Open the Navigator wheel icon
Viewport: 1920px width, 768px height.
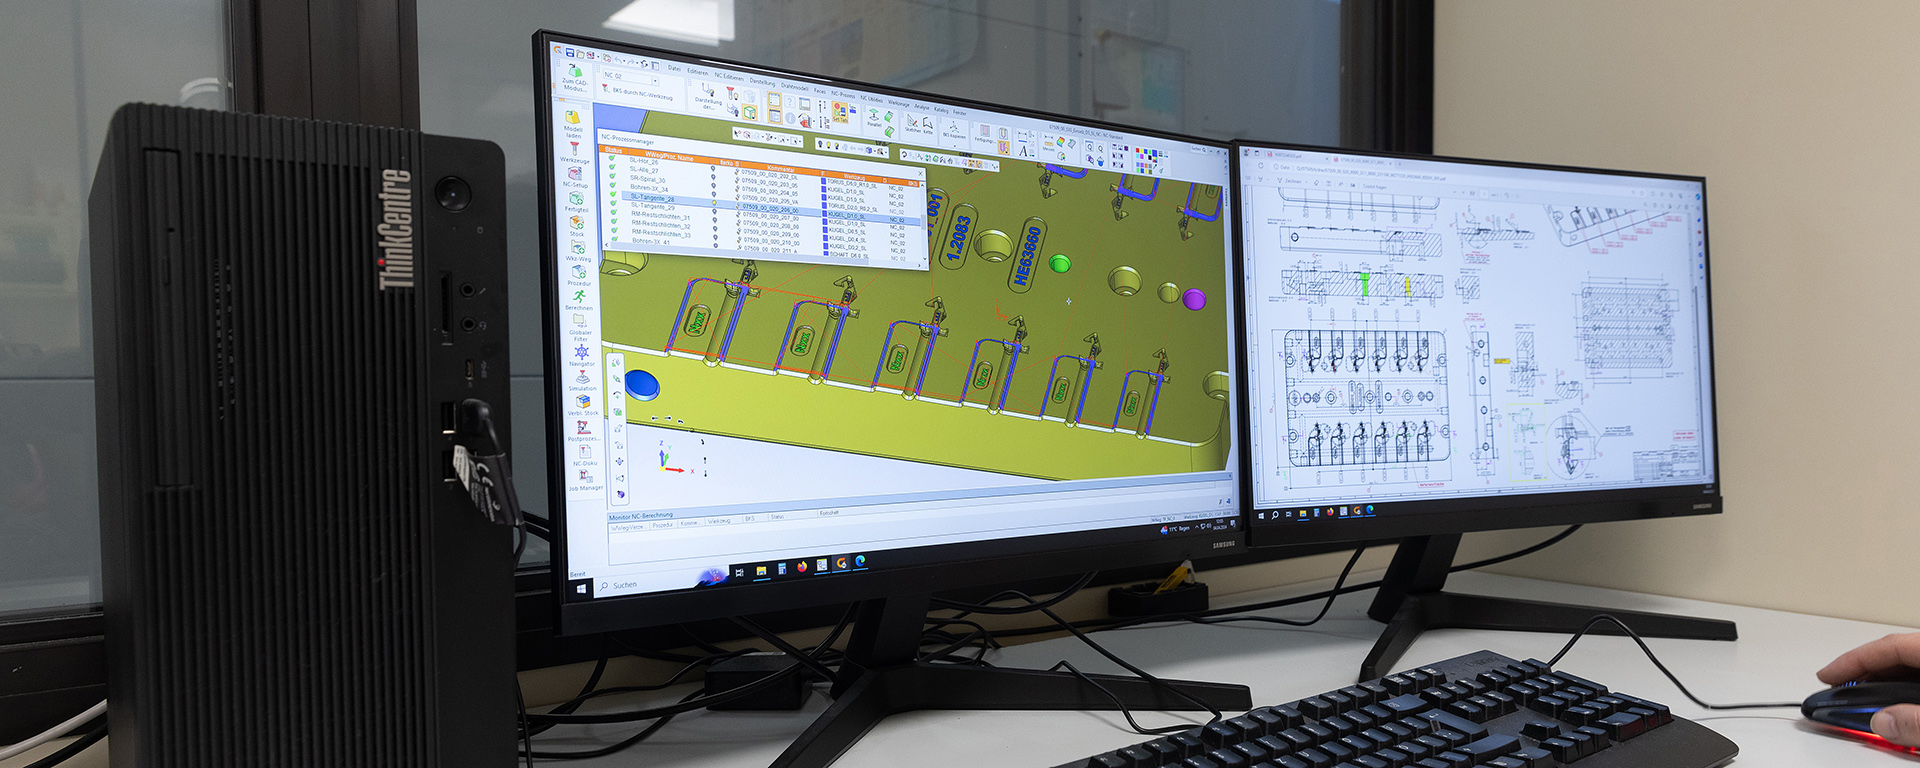coord(582,355)
